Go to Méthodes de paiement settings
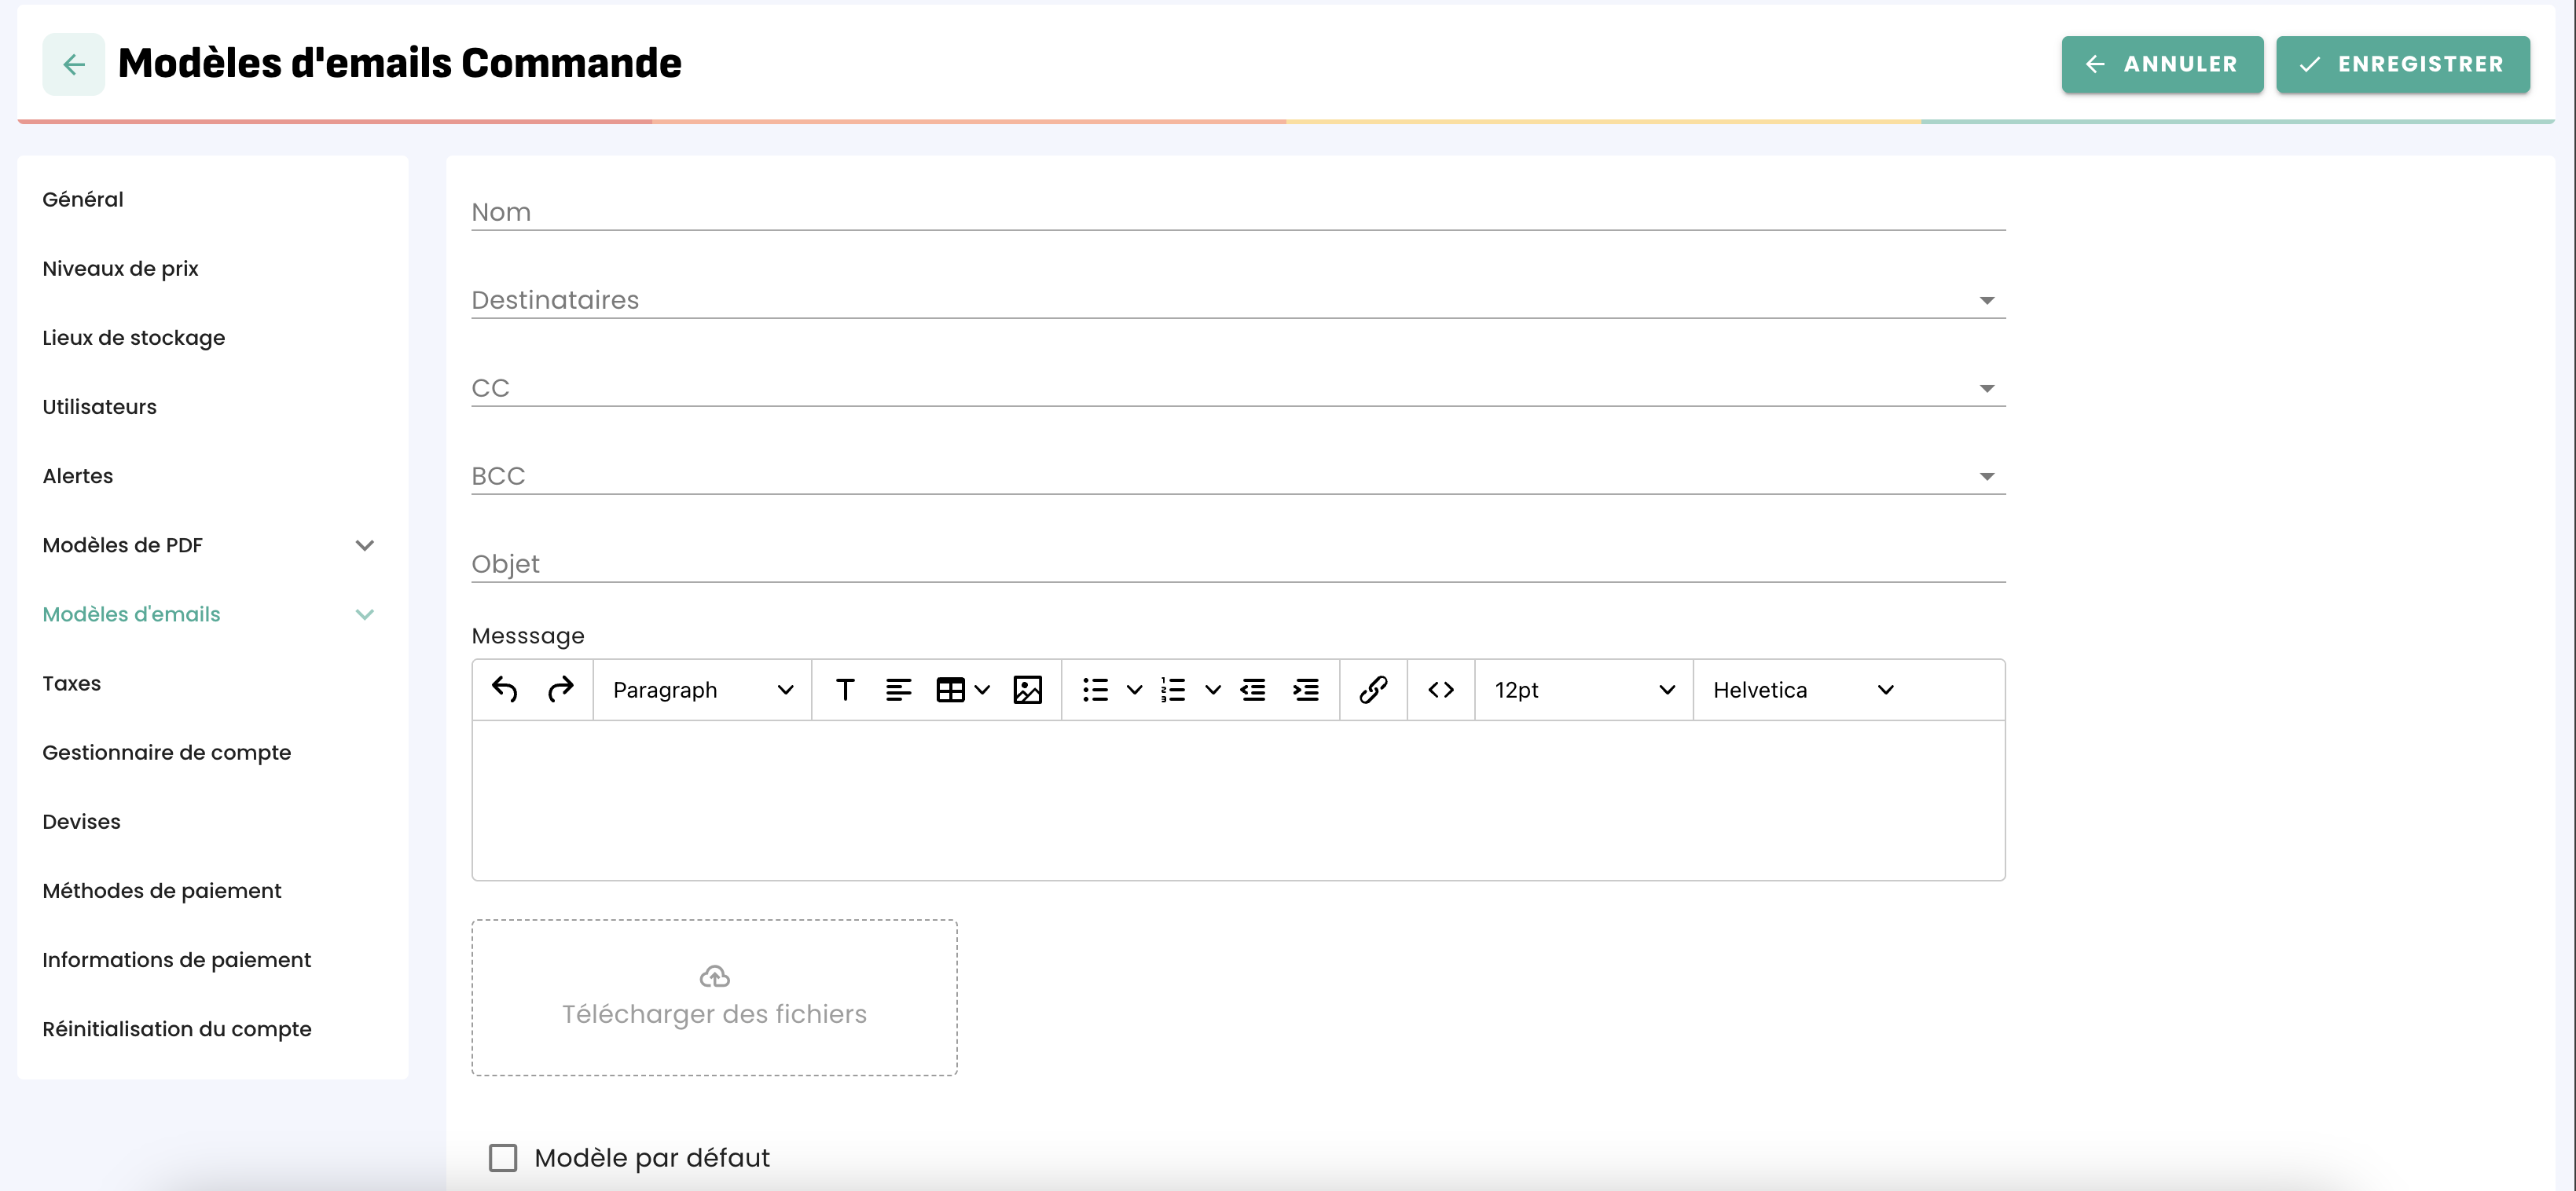Screen dimensions: 2576x1191 tap(161, 890)
